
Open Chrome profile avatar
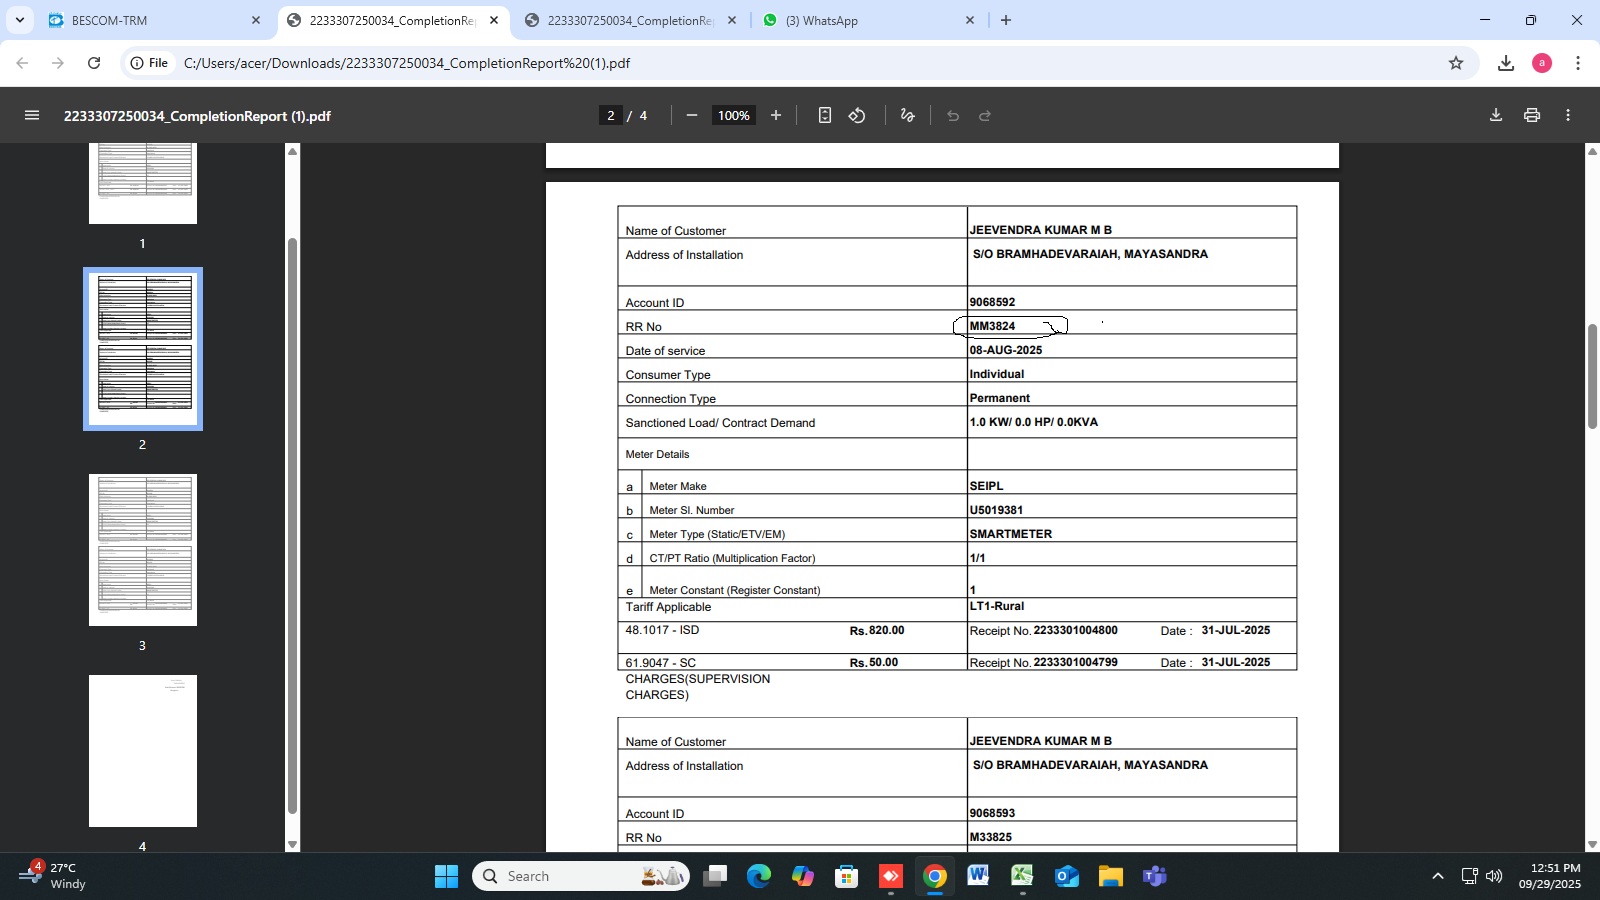click(1542, 63)
